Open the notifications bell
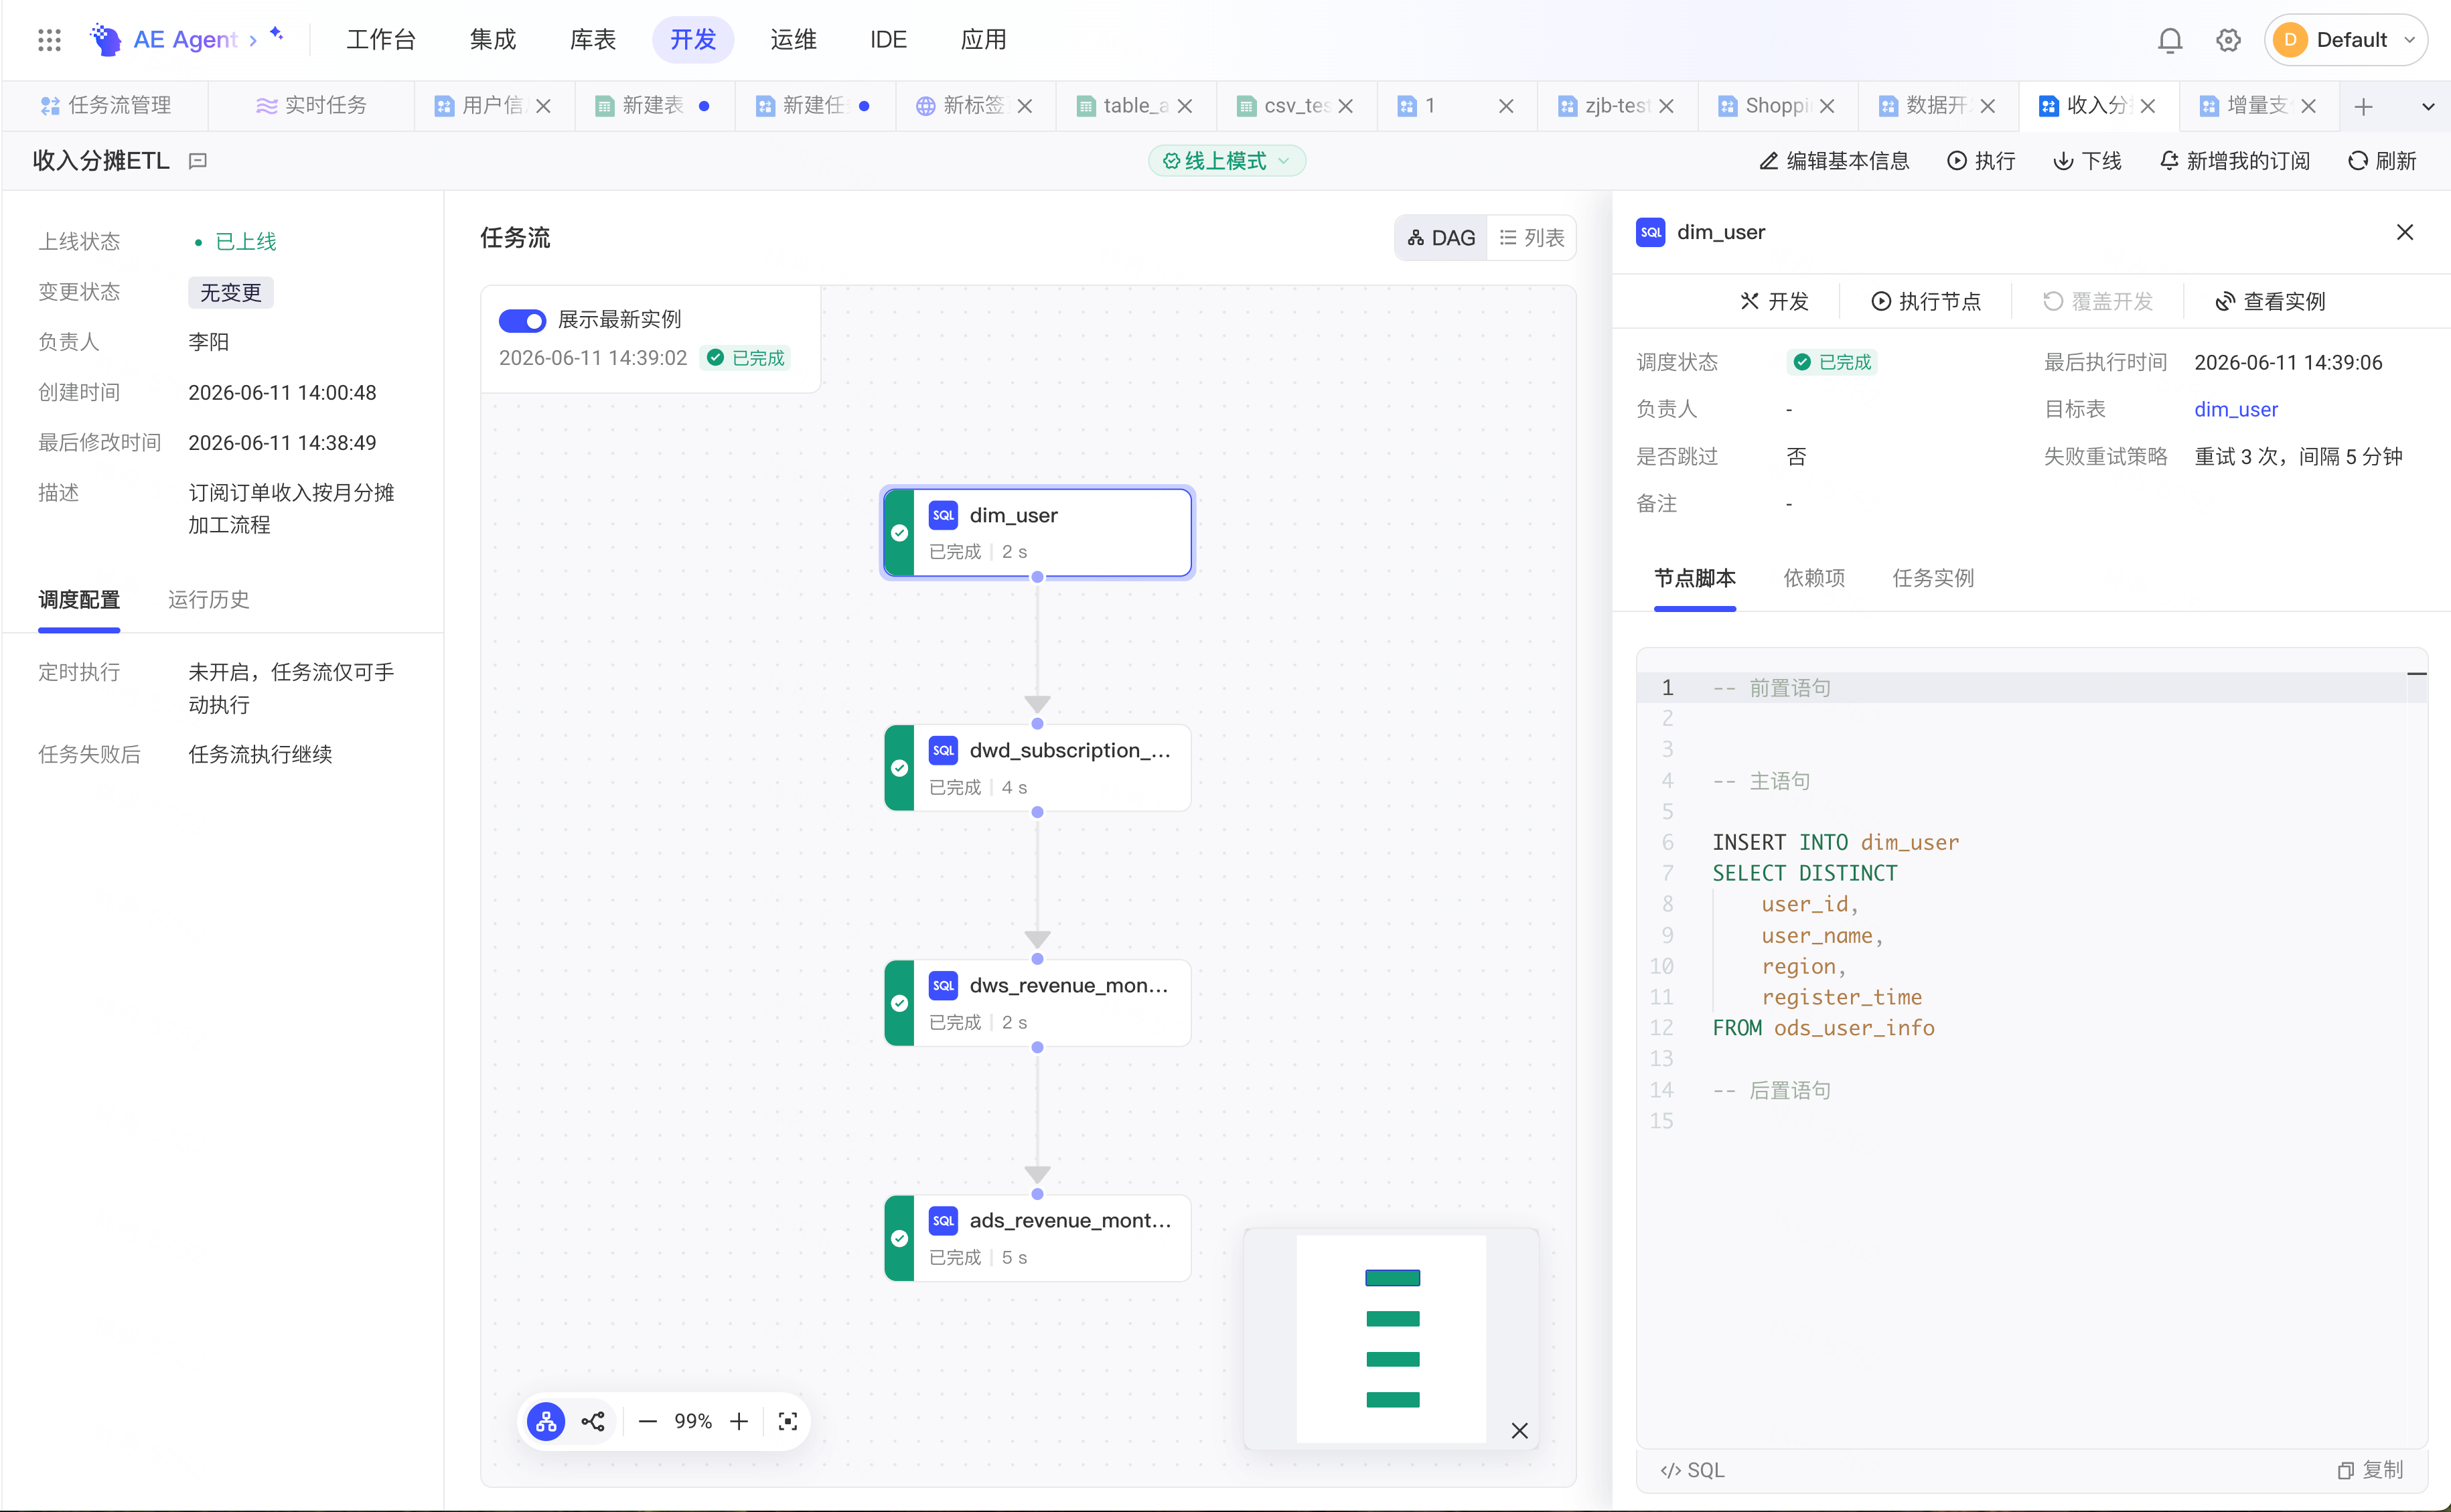The width and height of the screenshot is (2451, 1512). pyautogui.click(x=2169, y=40)
